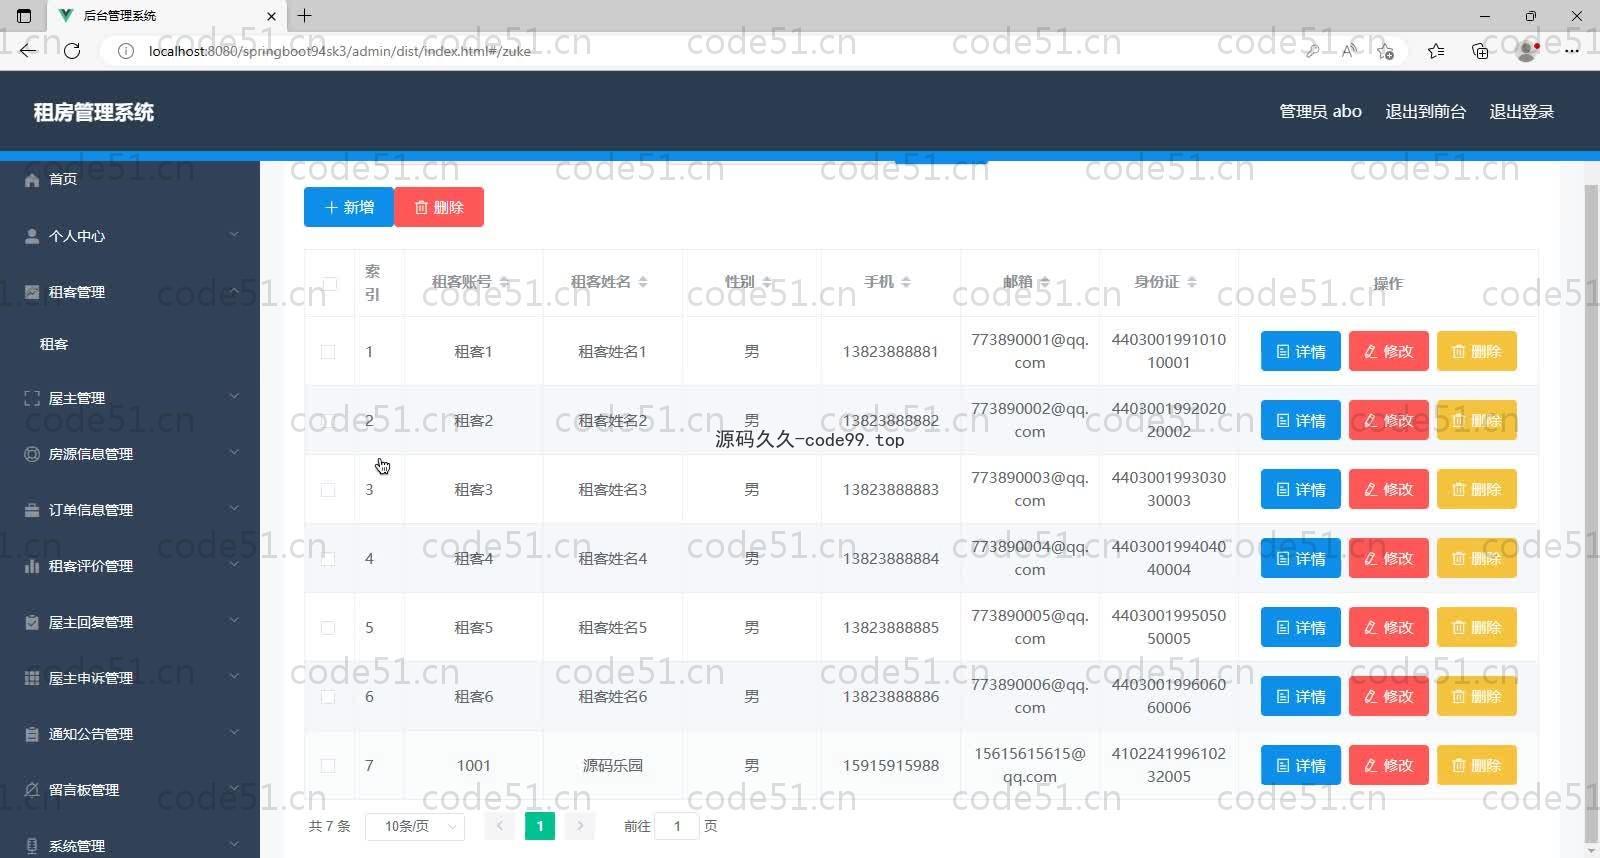Check the row checkbox for 租客5
The width and height of the screenshot is (1600, 858).
(328, 628)
